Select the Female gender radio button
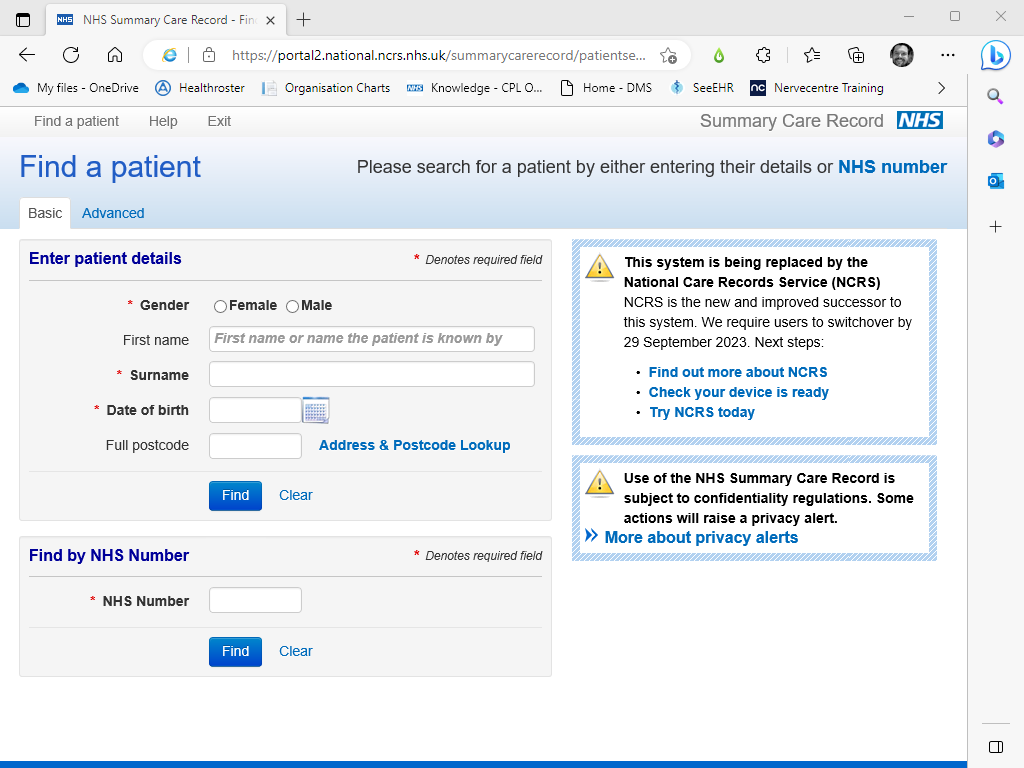This screenshot has height=768, width=1024. pos(220,306)
